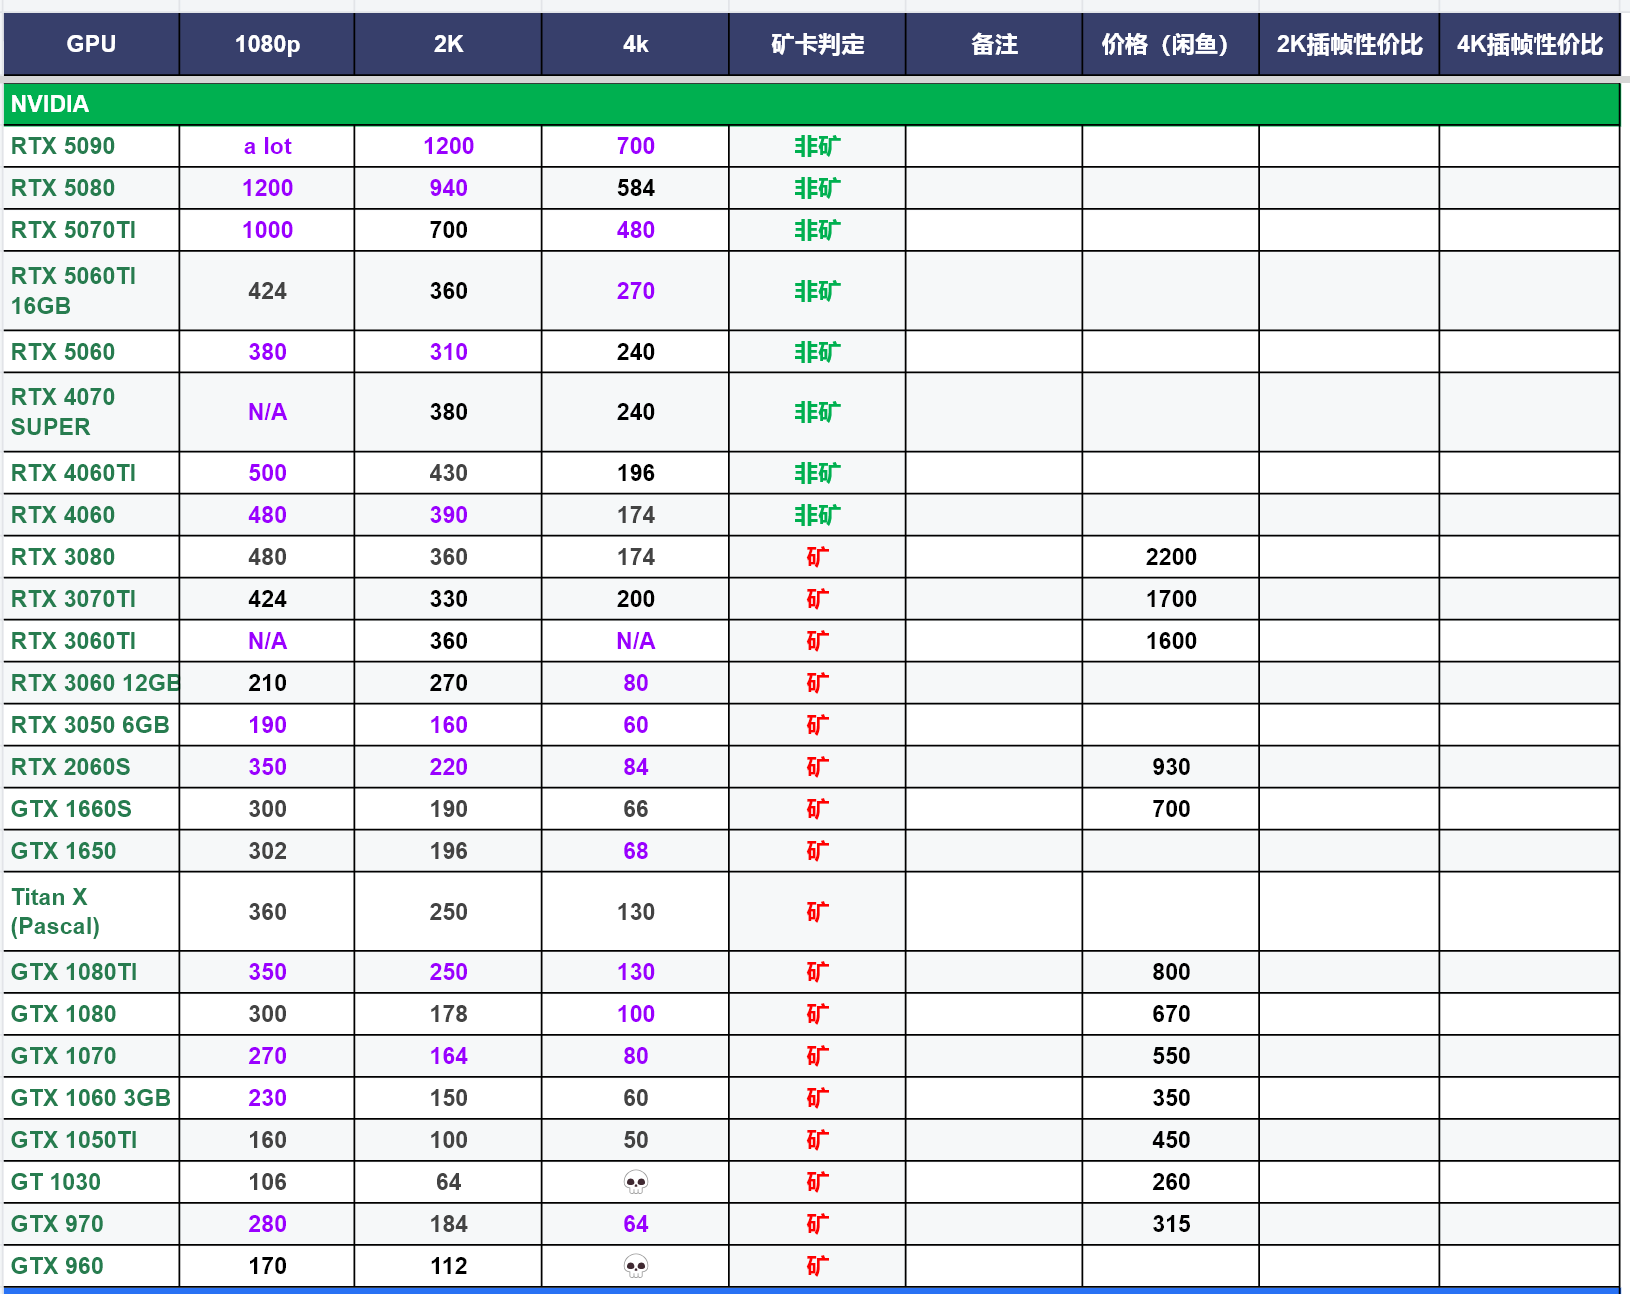Select the RTX 3080 cell
This screenshot has width=1630, height=1294.
[x=91, y=557]
